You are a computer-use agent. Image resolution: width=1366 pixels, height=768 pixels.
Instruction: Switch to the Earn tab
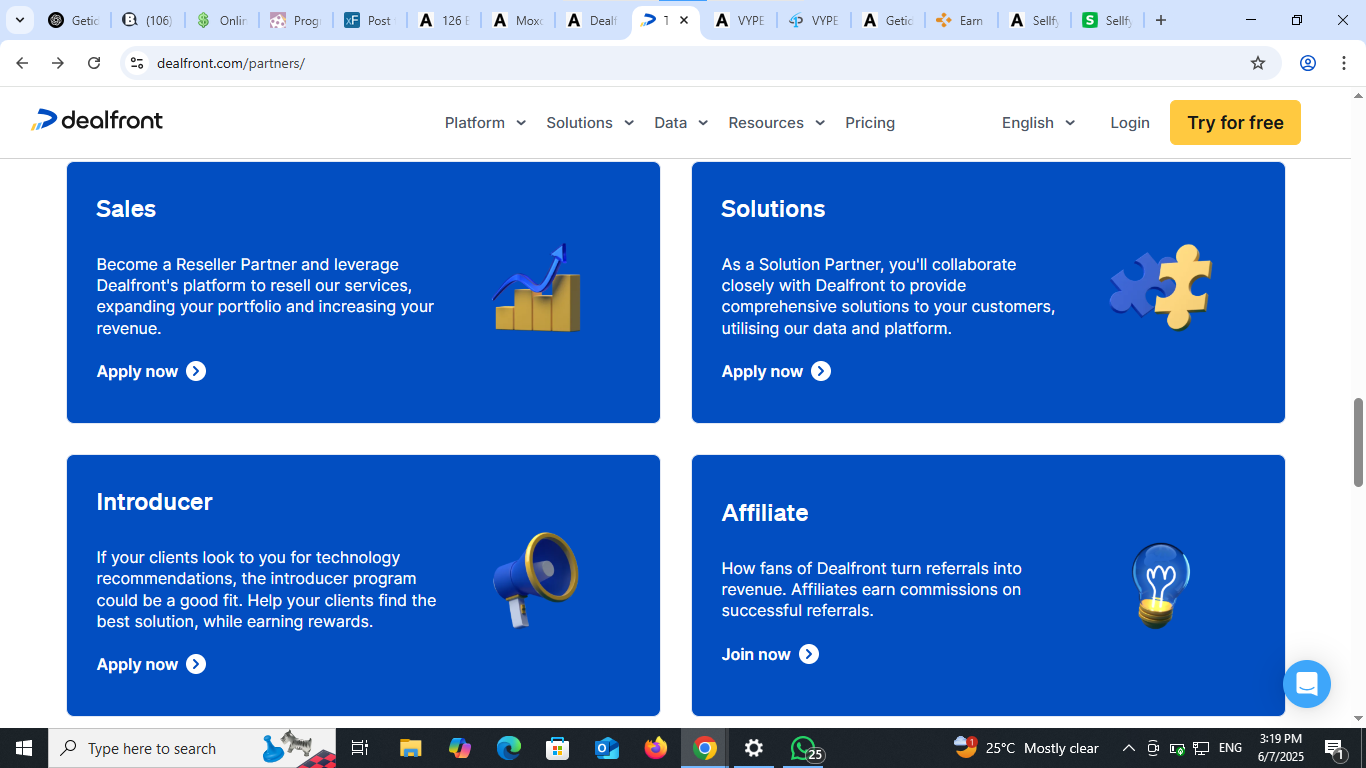point(960,20)
